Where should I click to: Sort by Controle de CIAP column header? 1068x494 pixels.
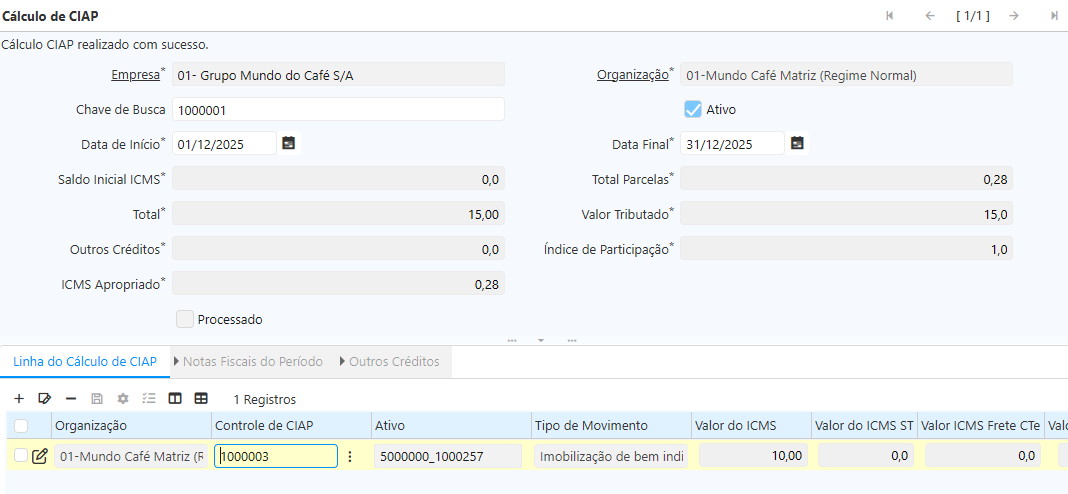(292, 425)
